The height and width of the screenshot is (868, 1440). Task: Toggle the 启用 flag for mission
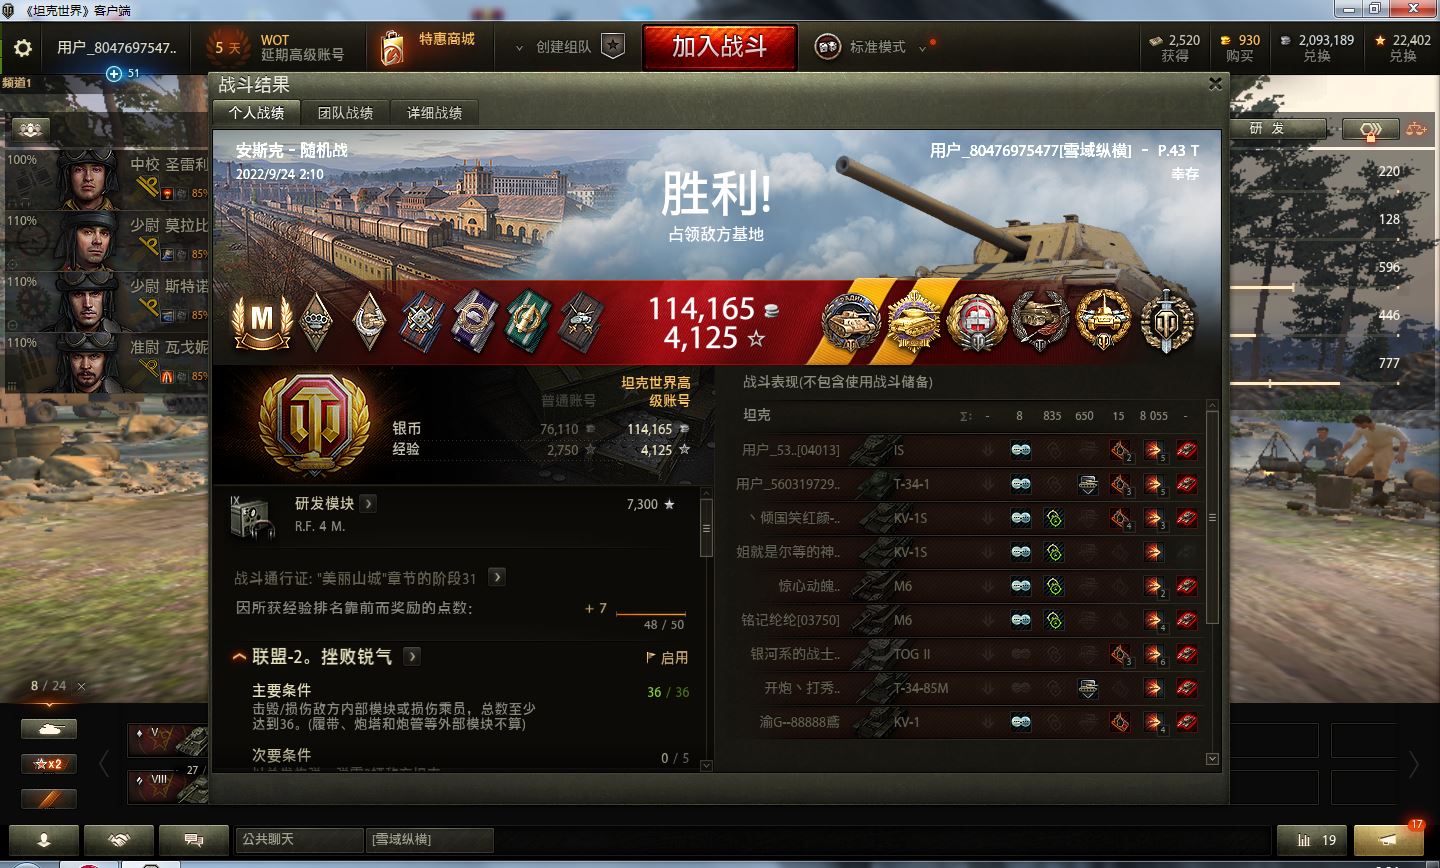coord(667,657)
